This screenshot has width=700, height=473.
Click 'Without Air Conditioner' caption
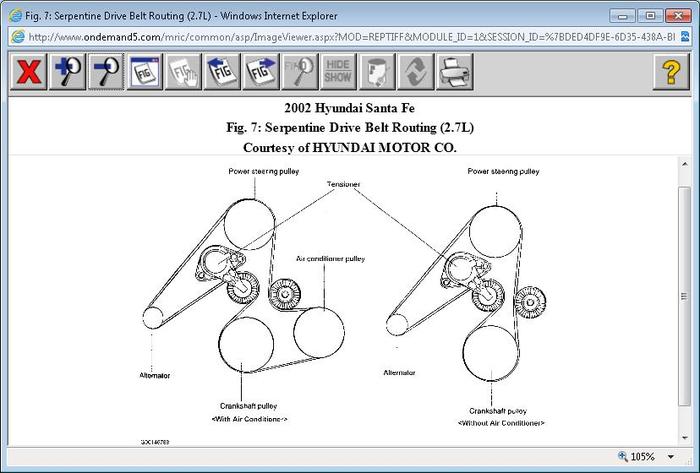(501, 423)
